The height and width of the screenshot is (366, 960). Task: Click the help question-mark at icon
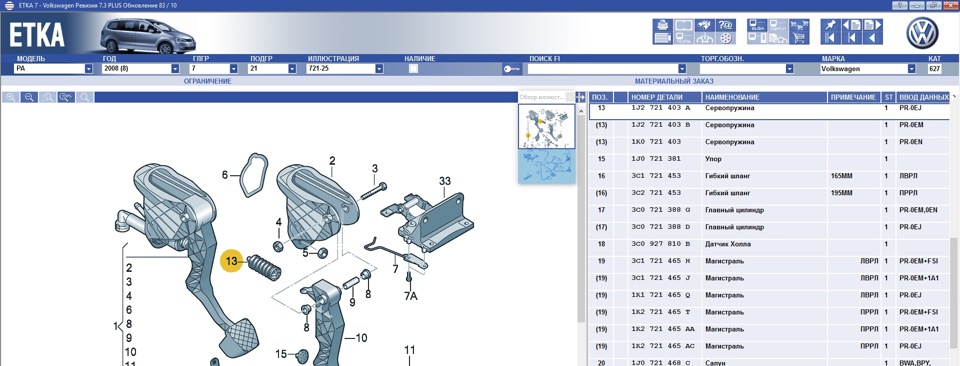tap(726, 25)
